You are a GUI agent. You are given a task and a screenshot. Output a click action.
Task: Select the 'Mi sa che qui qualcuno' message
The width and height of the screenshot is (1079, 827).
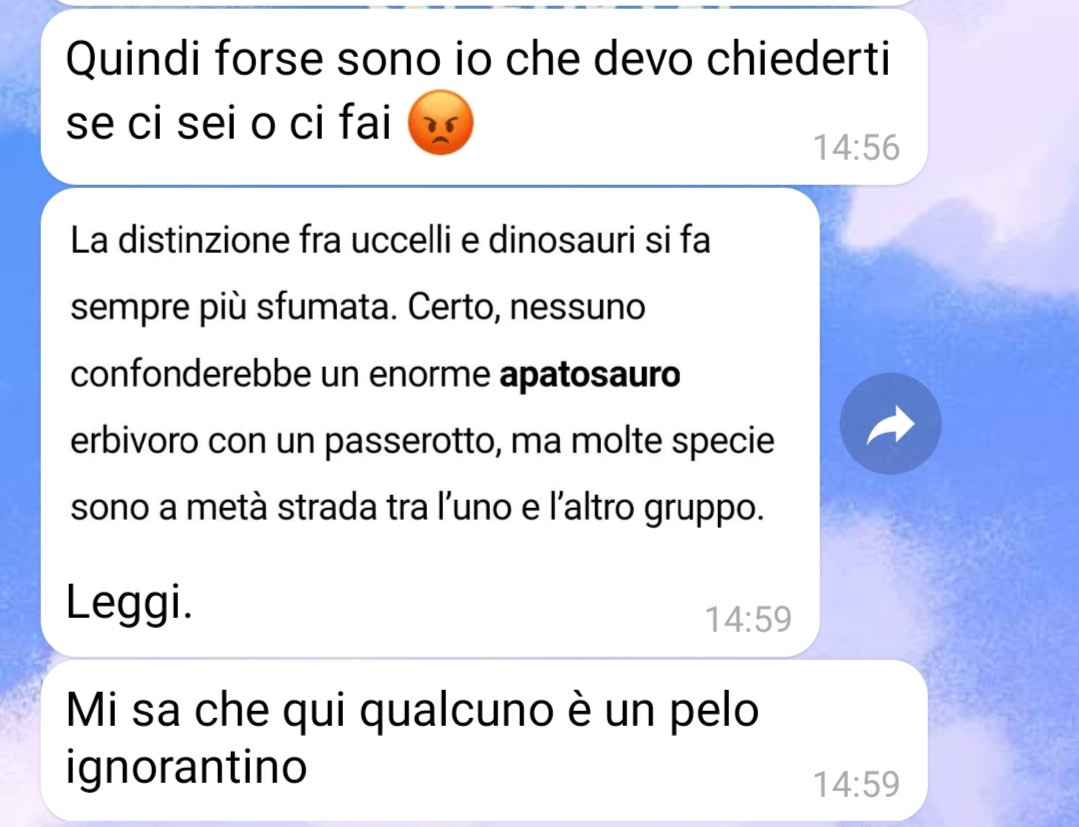pos(484,740)
